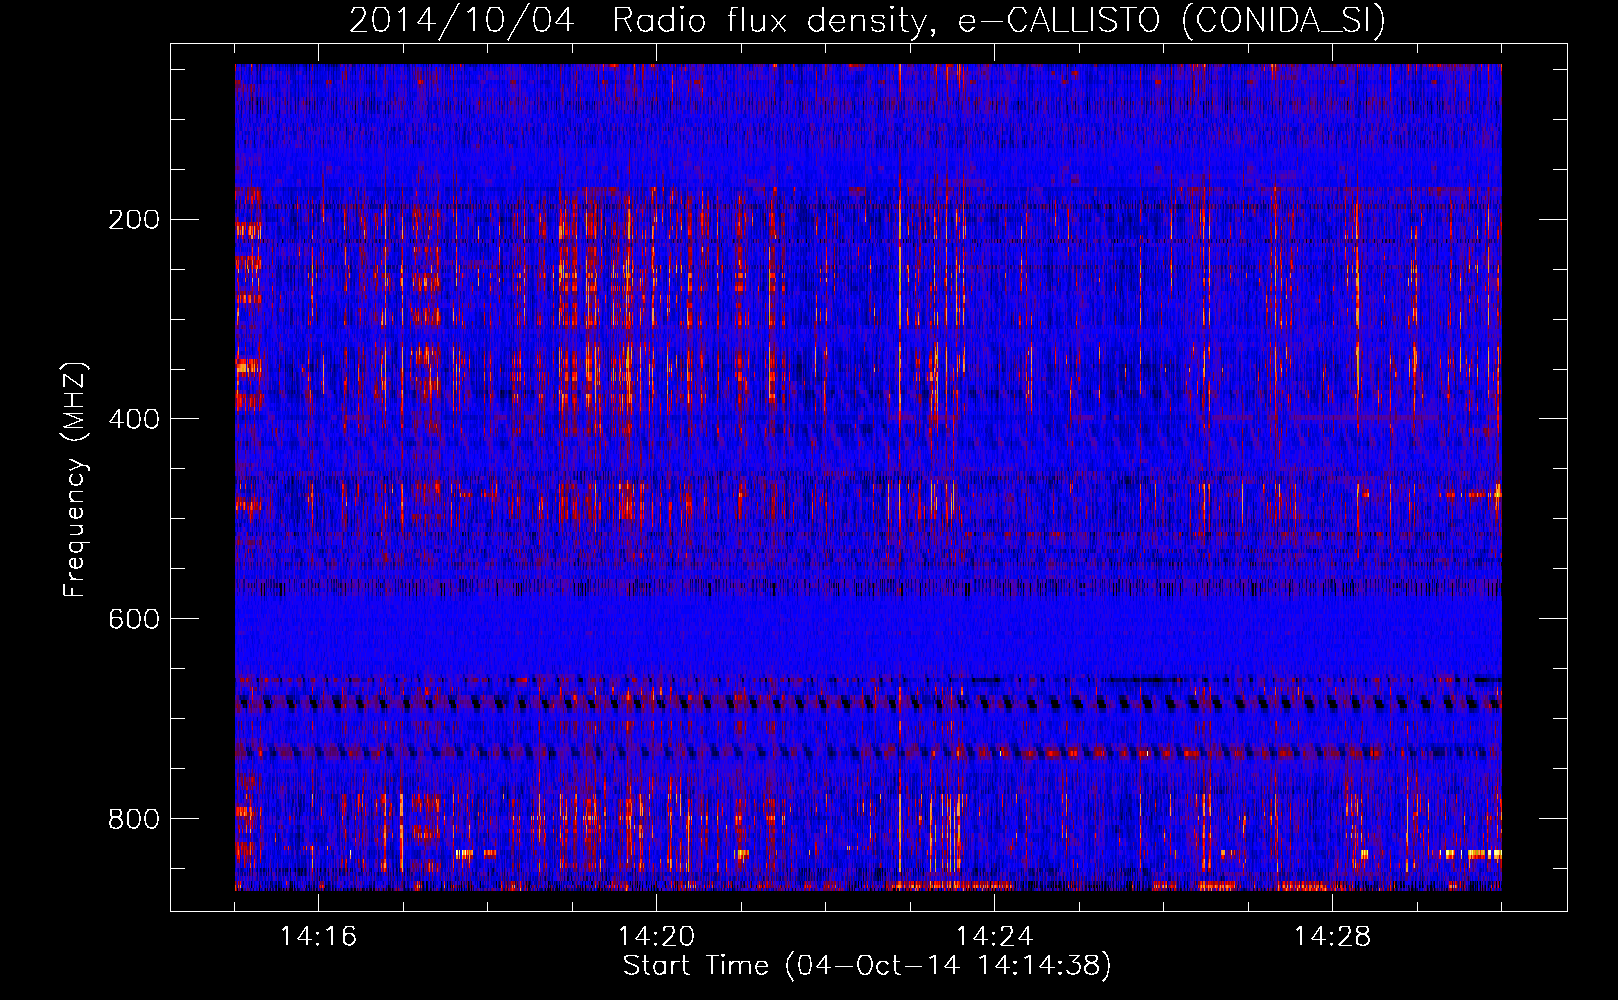
Task: Click the 14:20 time tick label
Action: [x=656, y=936]
